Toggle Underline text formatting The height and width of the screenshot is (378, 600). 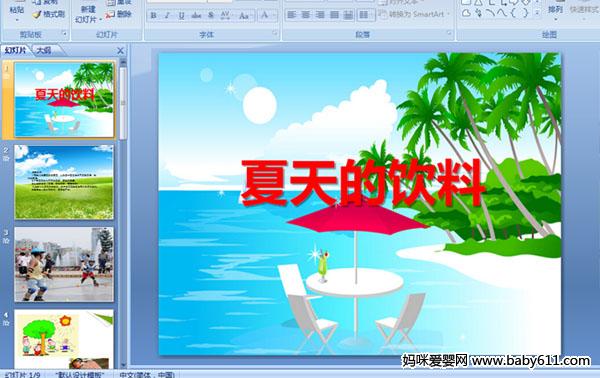pos(181,16)
